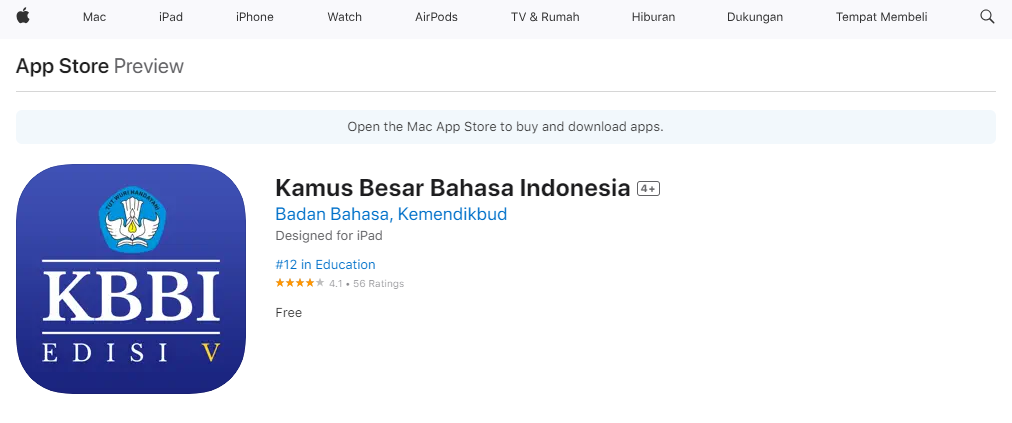
Task: Open the search magnifier icon
Action: coord(987,17)
